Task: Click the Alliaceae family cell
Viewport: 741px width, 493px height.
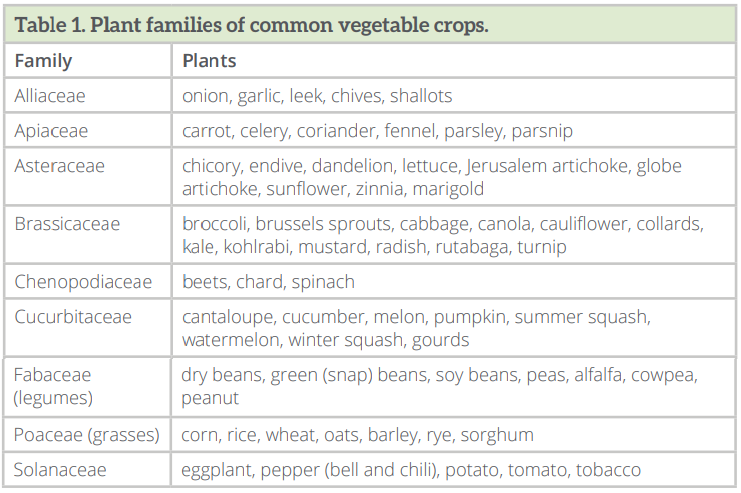Action: [50, 96]
